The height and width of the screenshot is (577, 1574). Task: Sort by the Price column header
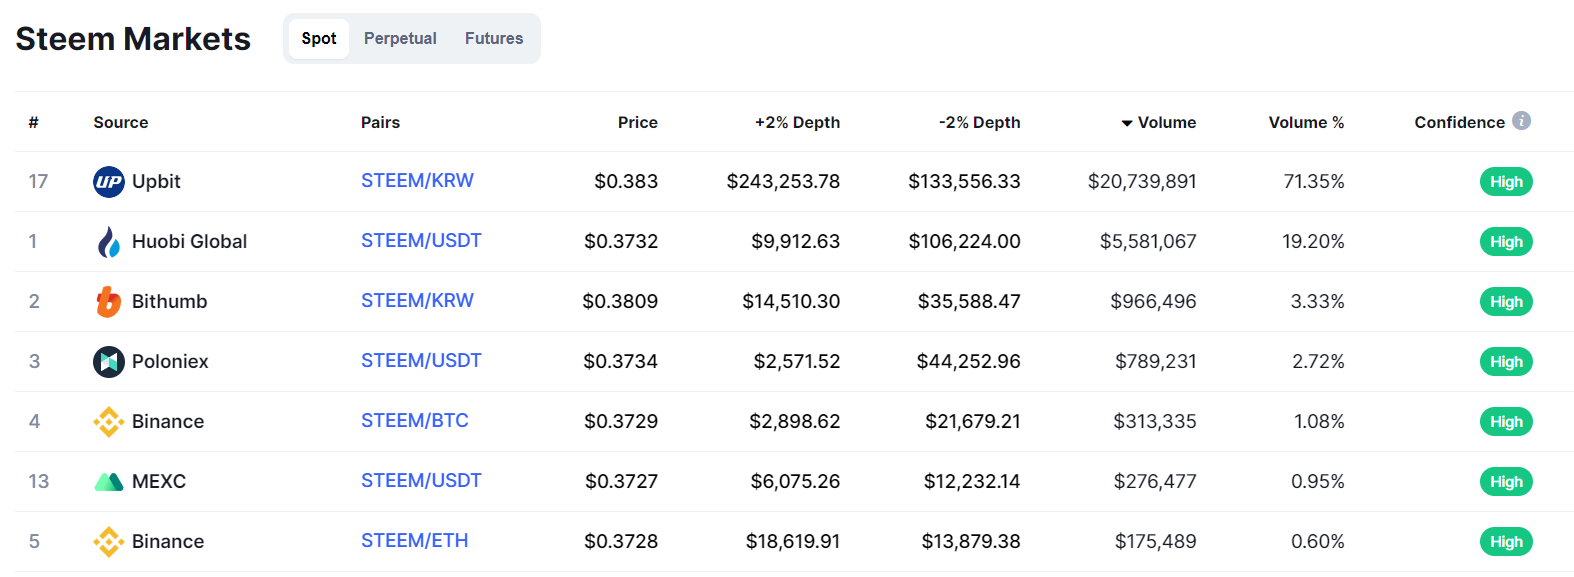coord(638,122)
